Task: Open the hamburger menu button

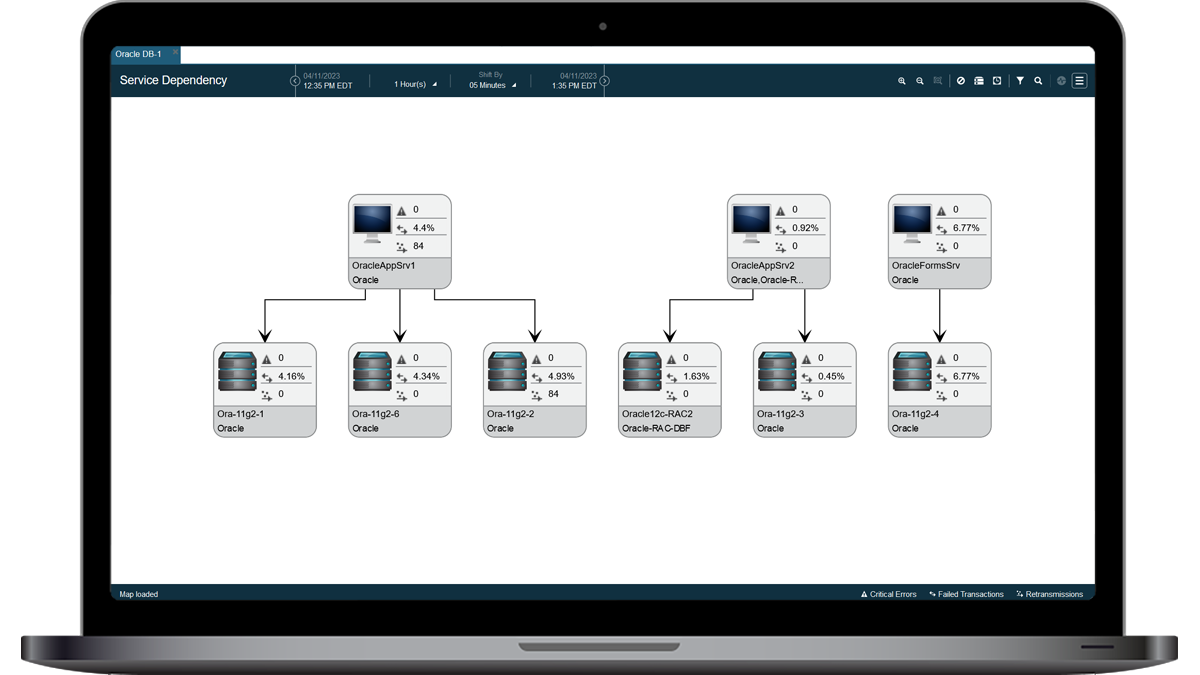Action: (1080, 81)
